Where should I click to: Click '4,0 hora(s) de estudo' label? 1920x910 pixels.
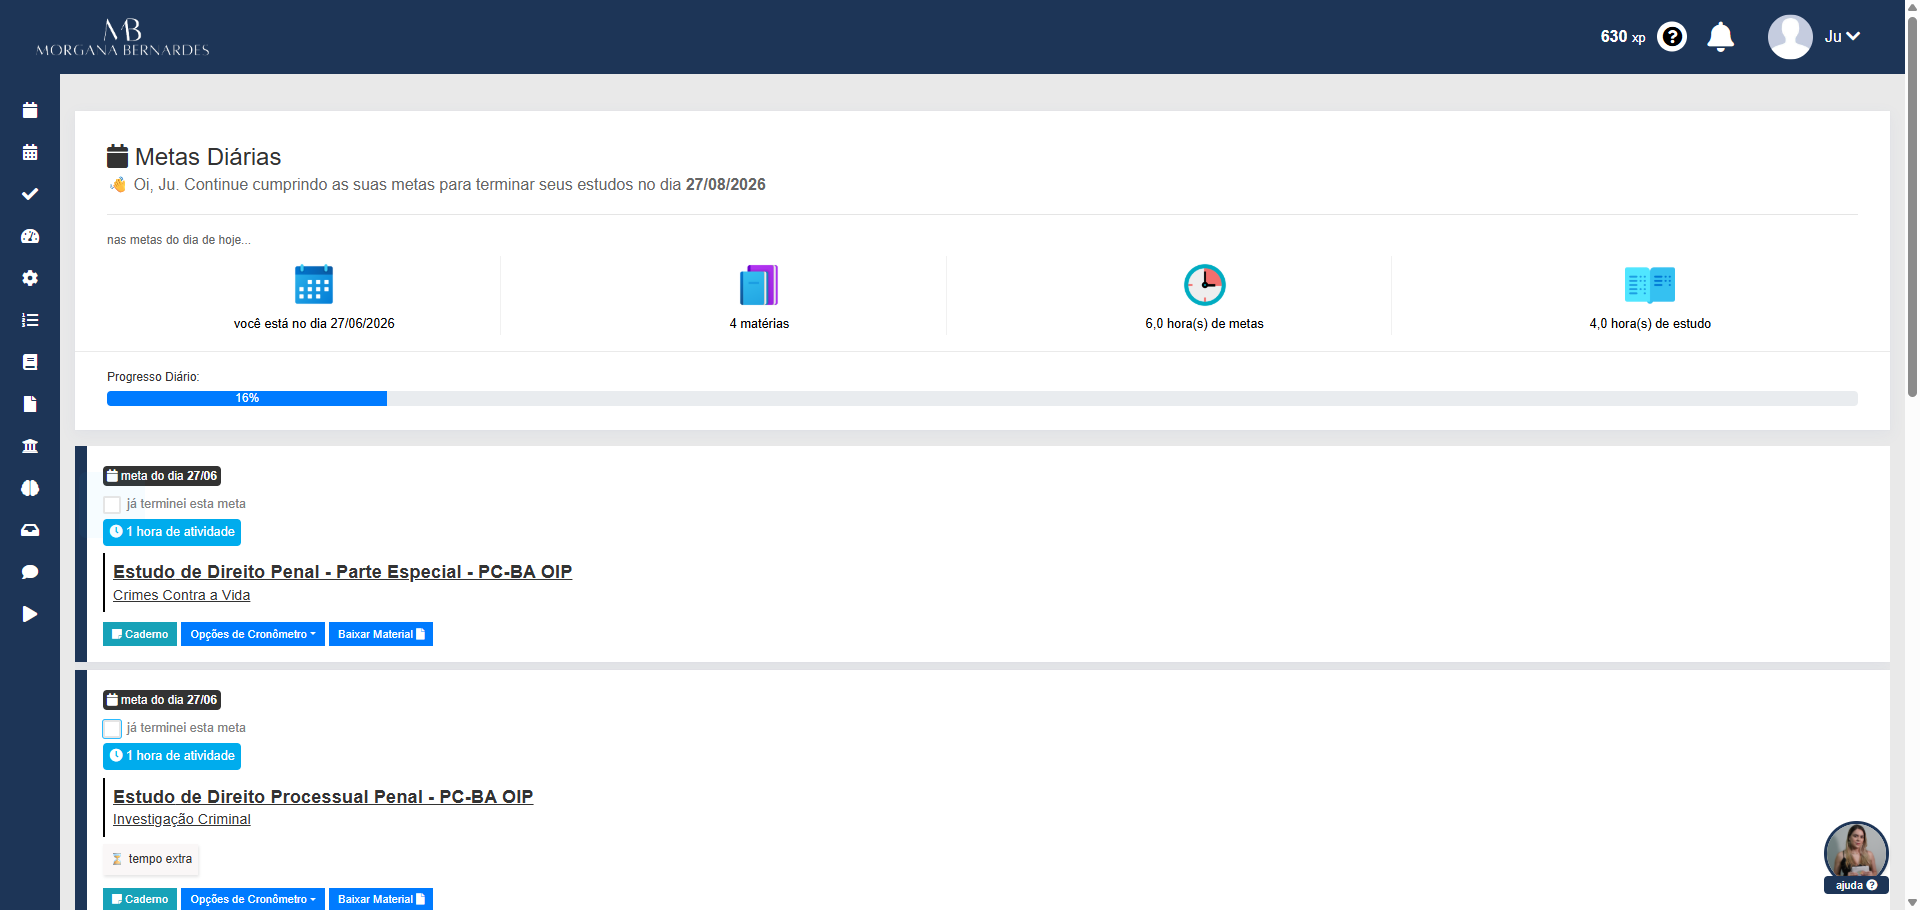[1650, 324]
